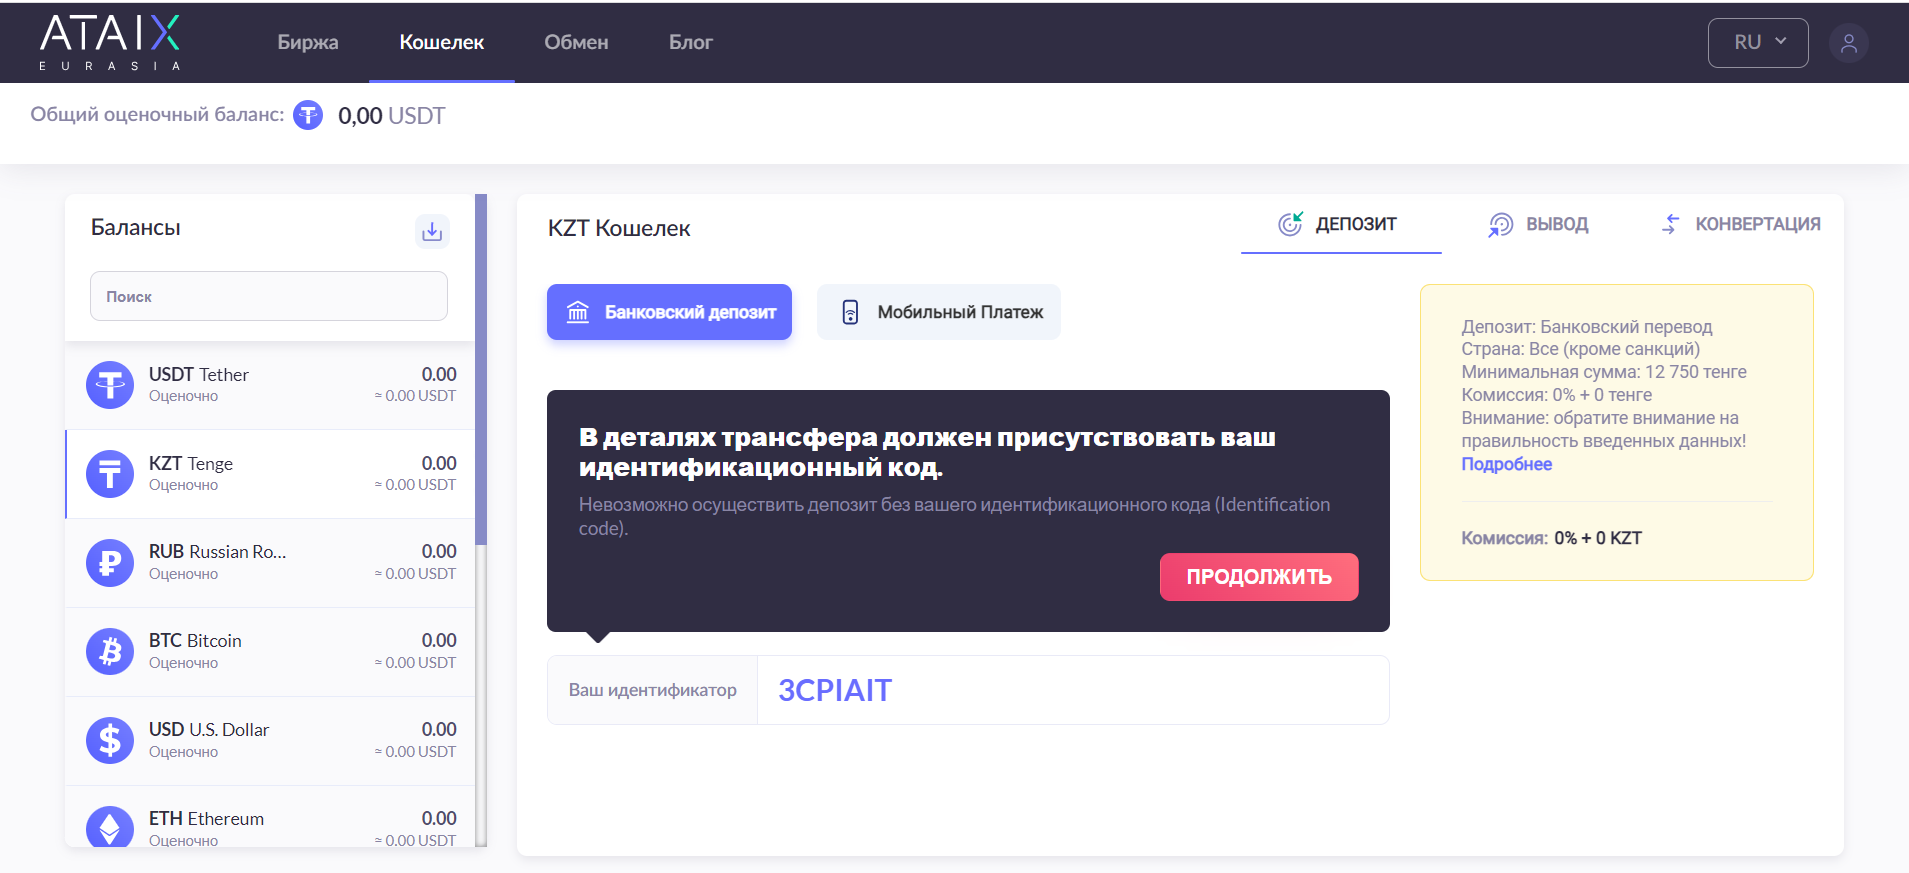
Task: Click the ATAIX Eurasia logo
Action: pyautogui.click(x=110, y=42)
